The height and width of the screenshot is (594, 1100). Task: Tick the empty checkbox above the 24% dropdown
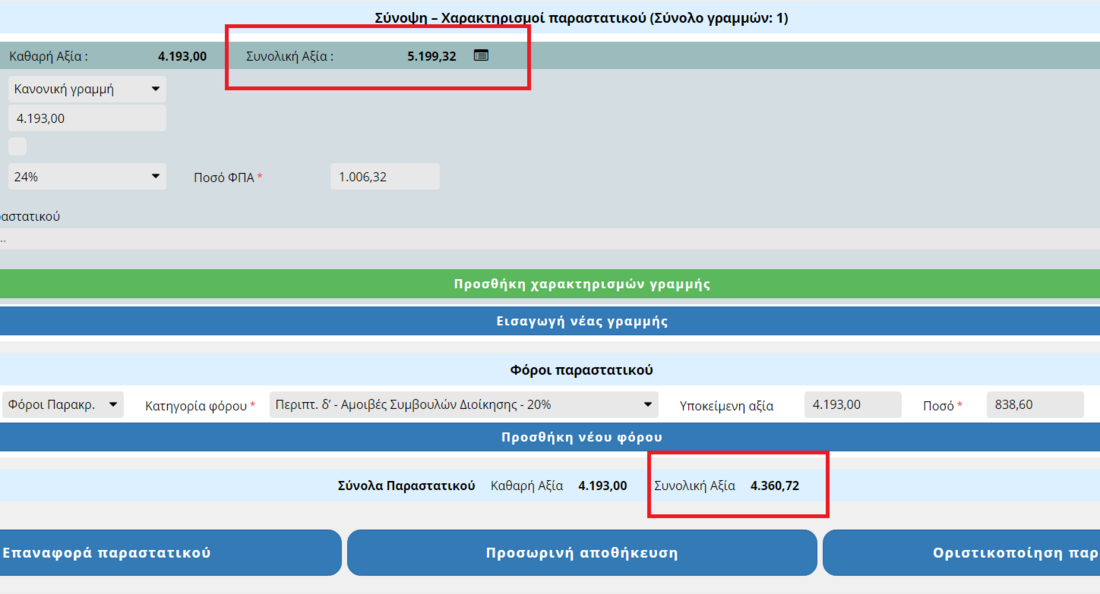coord(18,147)
